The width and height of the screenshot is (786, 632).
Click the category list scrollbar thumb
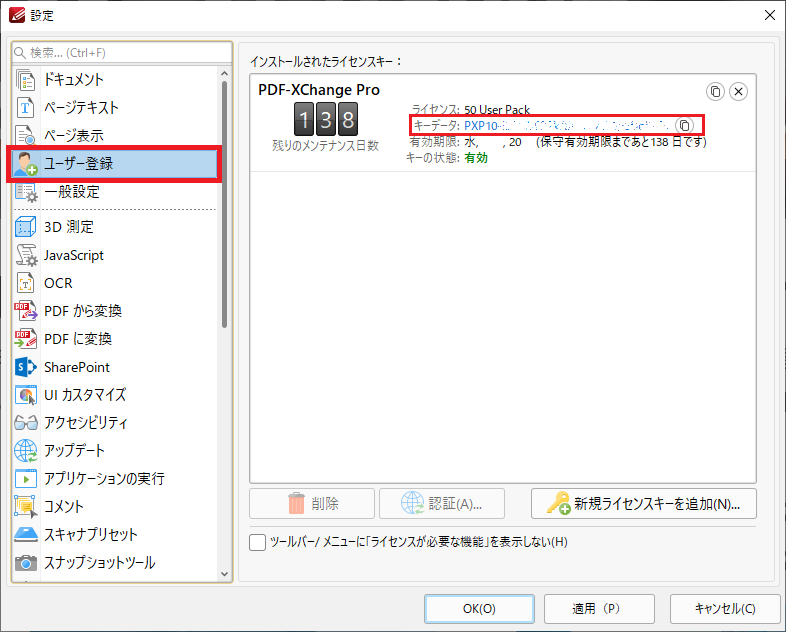[224, 204]
